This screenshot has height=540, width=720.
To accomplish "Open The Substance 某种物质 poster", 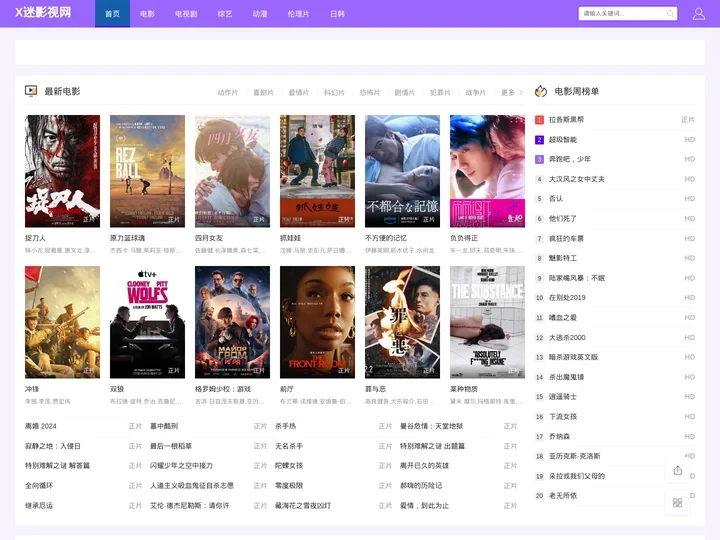I will point(487,322).
